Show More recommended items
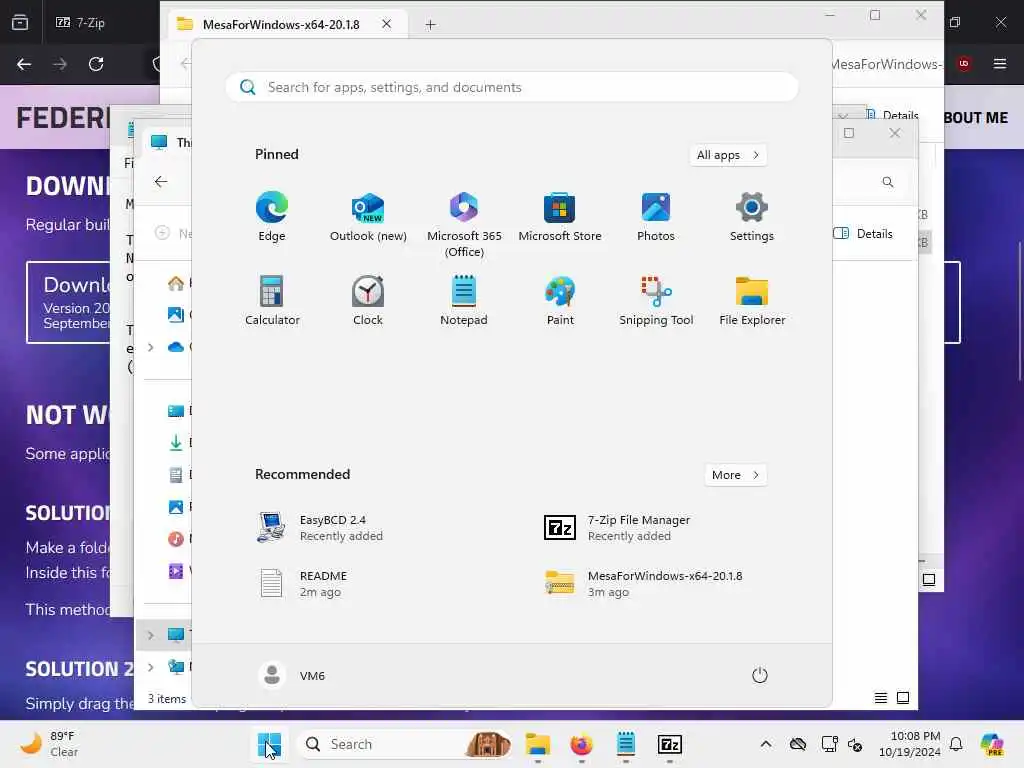The width and height of the screenshot is (1024, 768). [x=736, y=475]
